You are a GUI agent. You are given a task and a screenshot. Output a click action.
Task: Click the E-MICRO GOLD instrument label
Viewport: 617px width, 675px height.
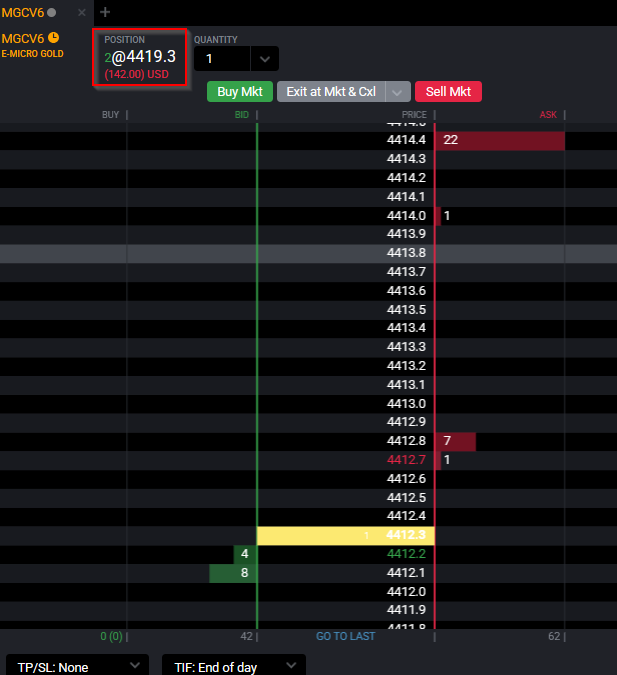32,54
